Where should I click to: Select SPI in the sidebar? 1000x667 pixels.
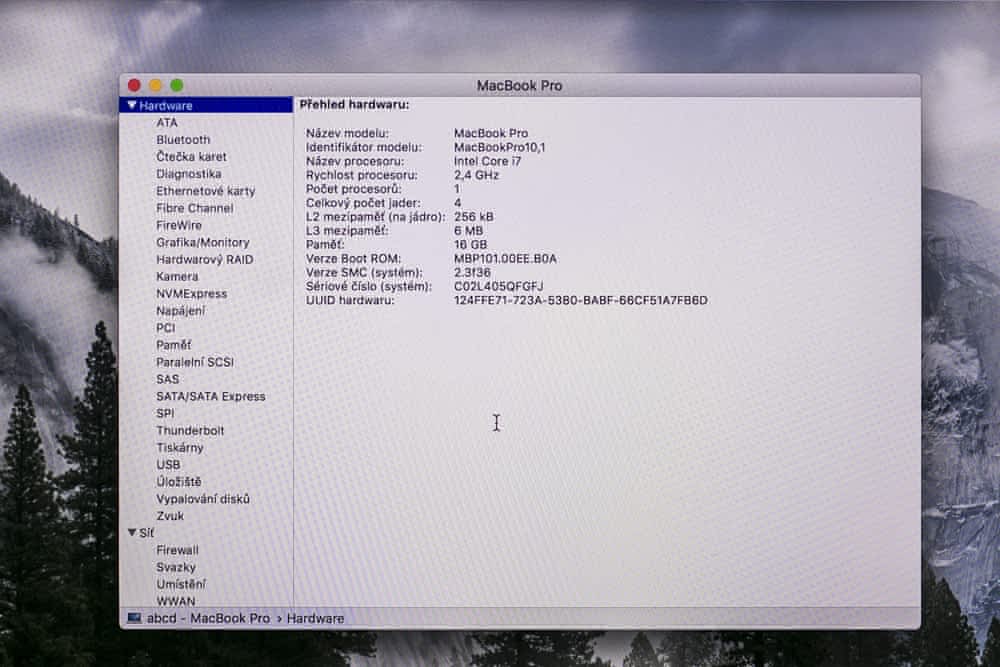click(x=165, y=414)
